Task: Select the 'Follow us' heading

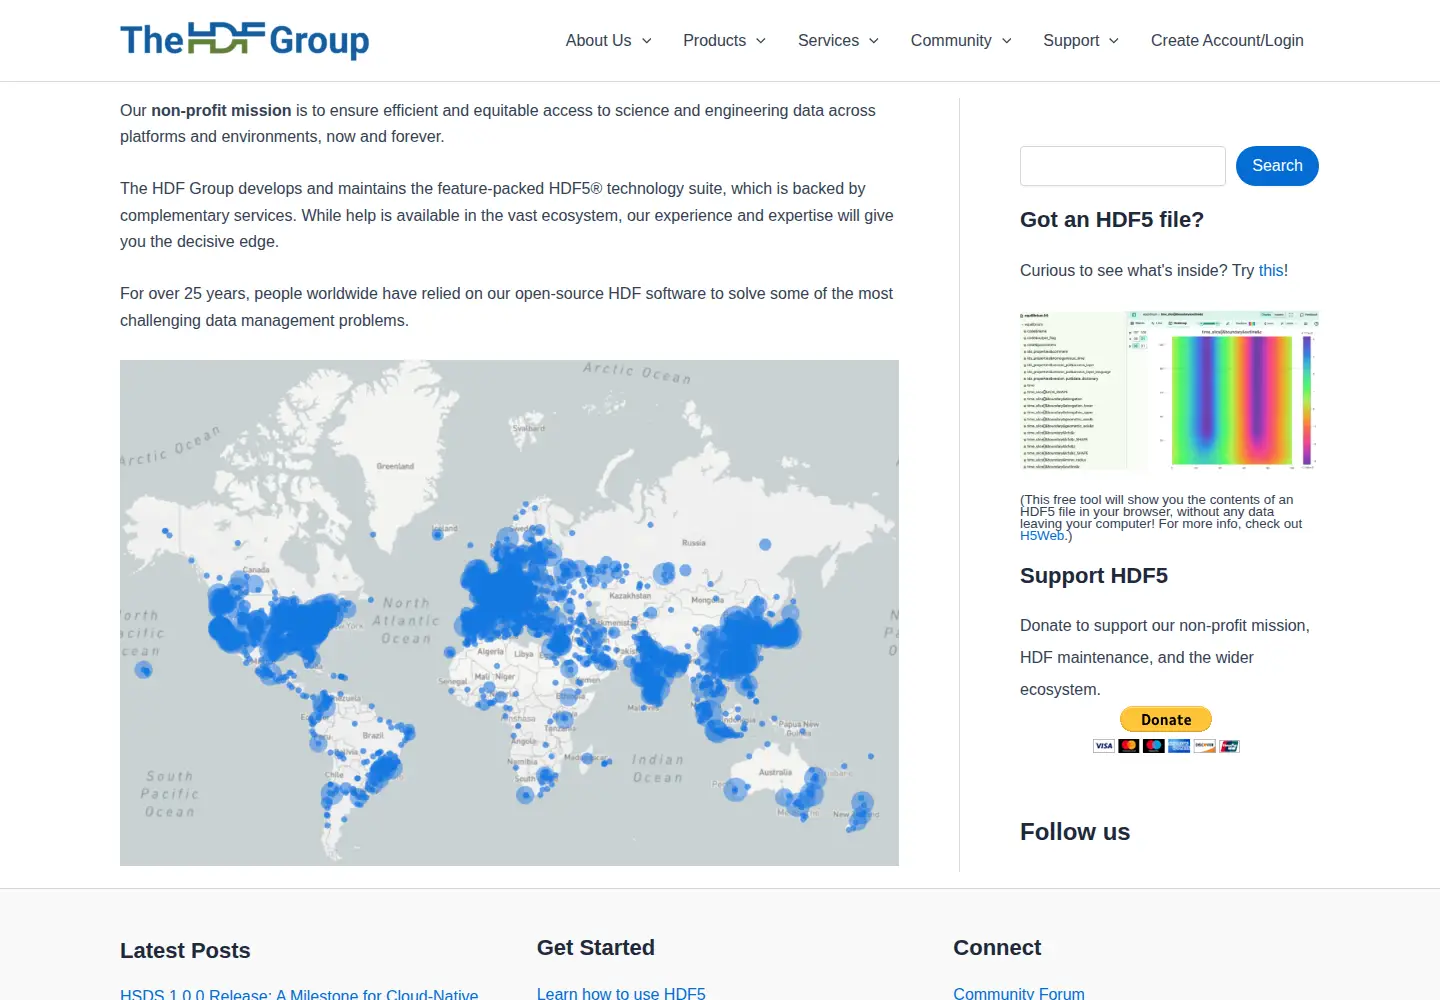Action: [1075, 832]
